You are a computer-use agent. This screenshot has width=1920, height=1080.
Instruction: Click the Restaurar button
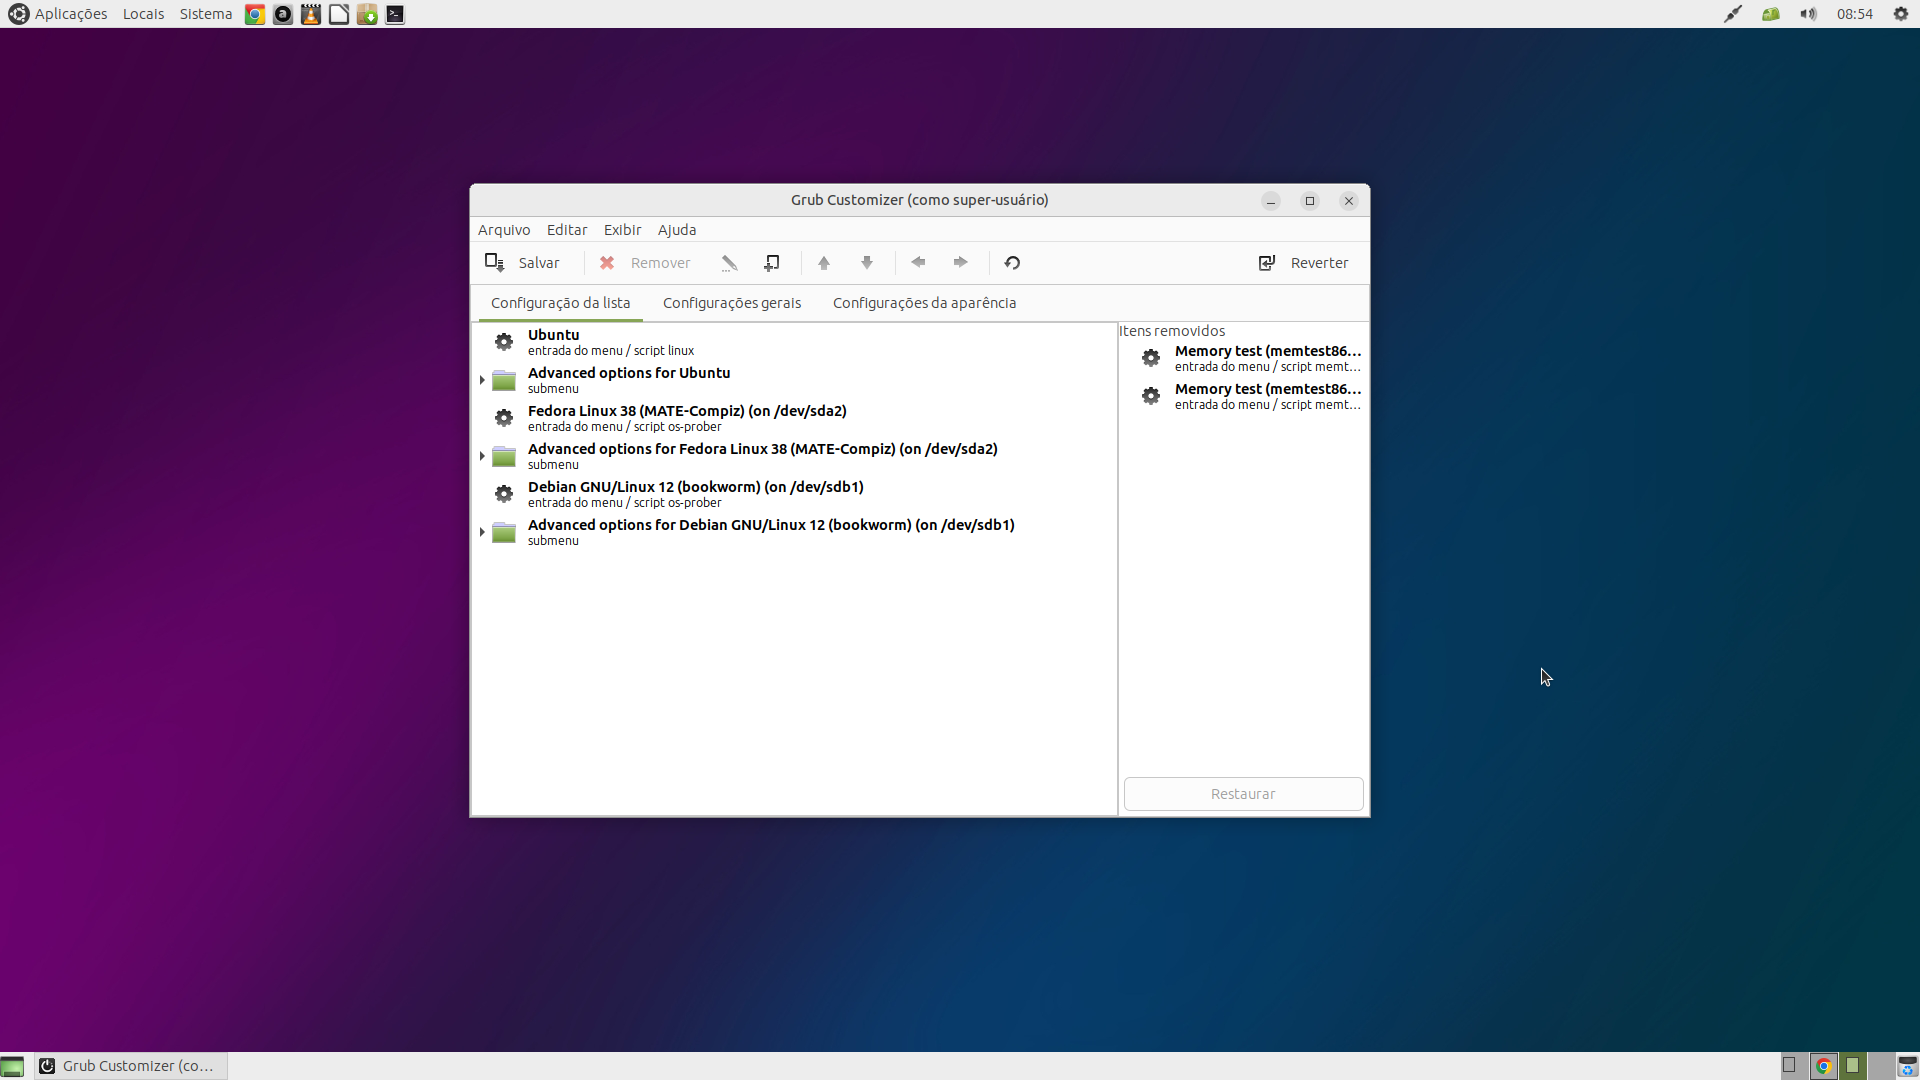(x=1243, y=794)
